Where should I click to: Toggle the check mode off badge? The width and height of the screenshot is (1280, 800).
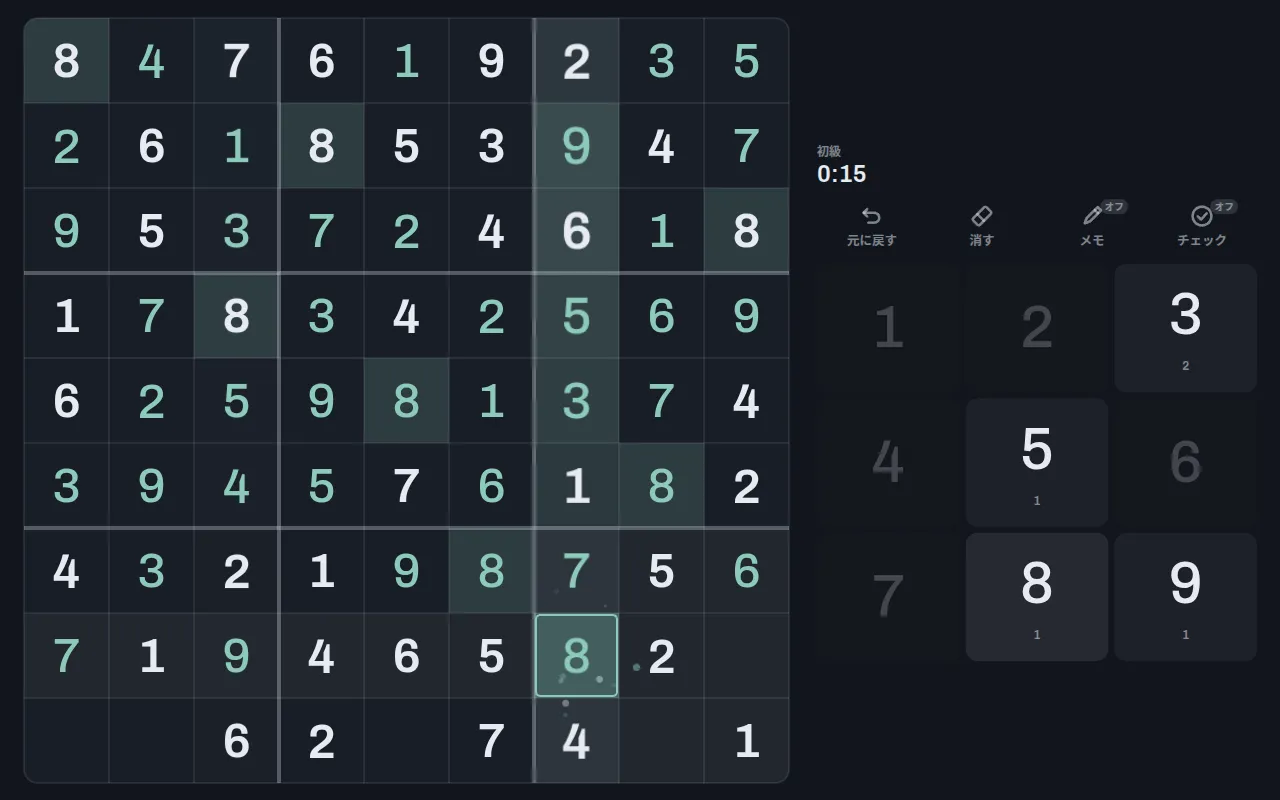click(x=1224, y=207)
